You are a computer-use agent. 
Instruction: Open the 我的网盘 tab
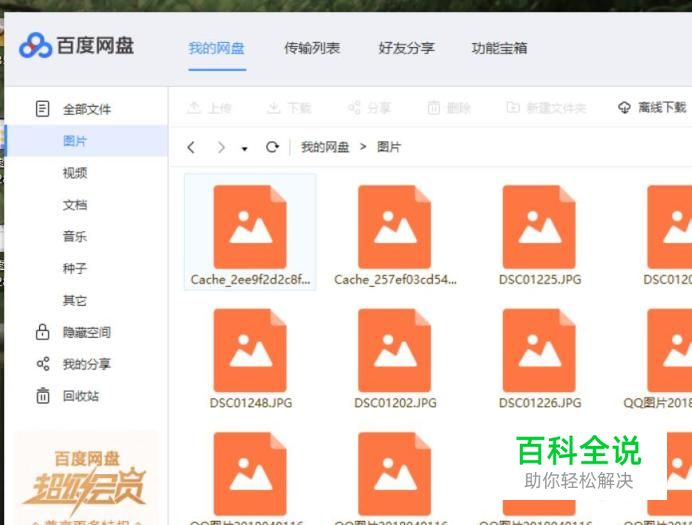point(216,48)
